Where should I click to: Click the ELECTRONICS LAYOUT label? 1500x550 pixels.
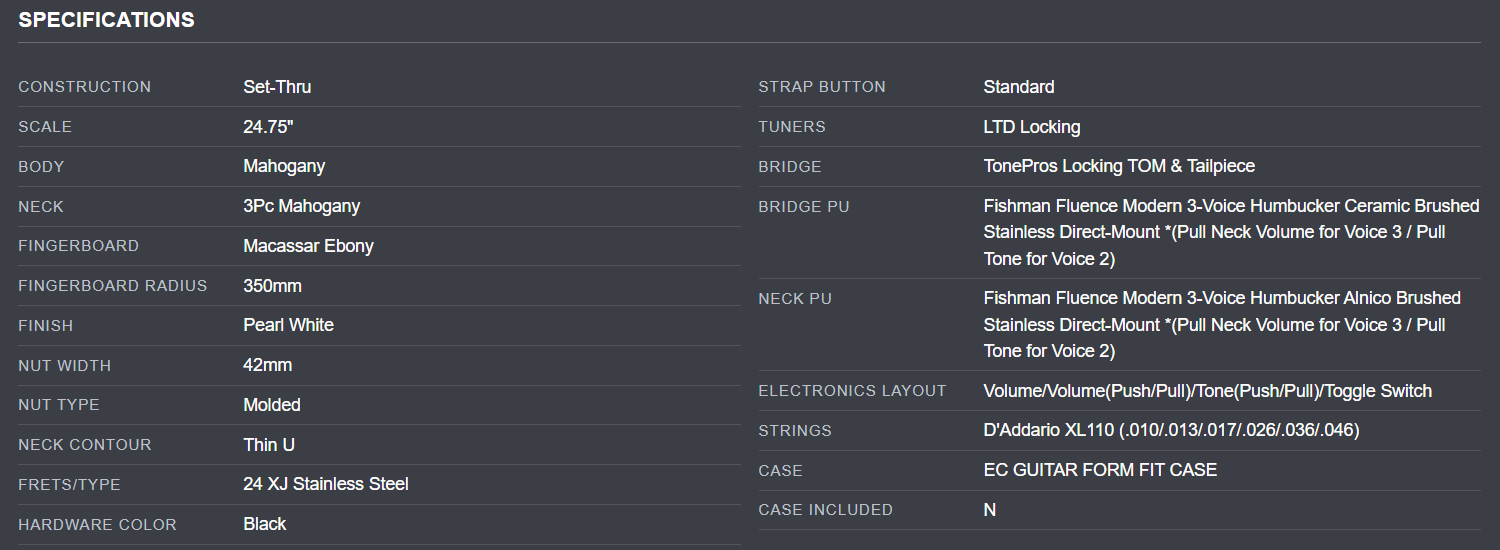[x=852, y=391]
